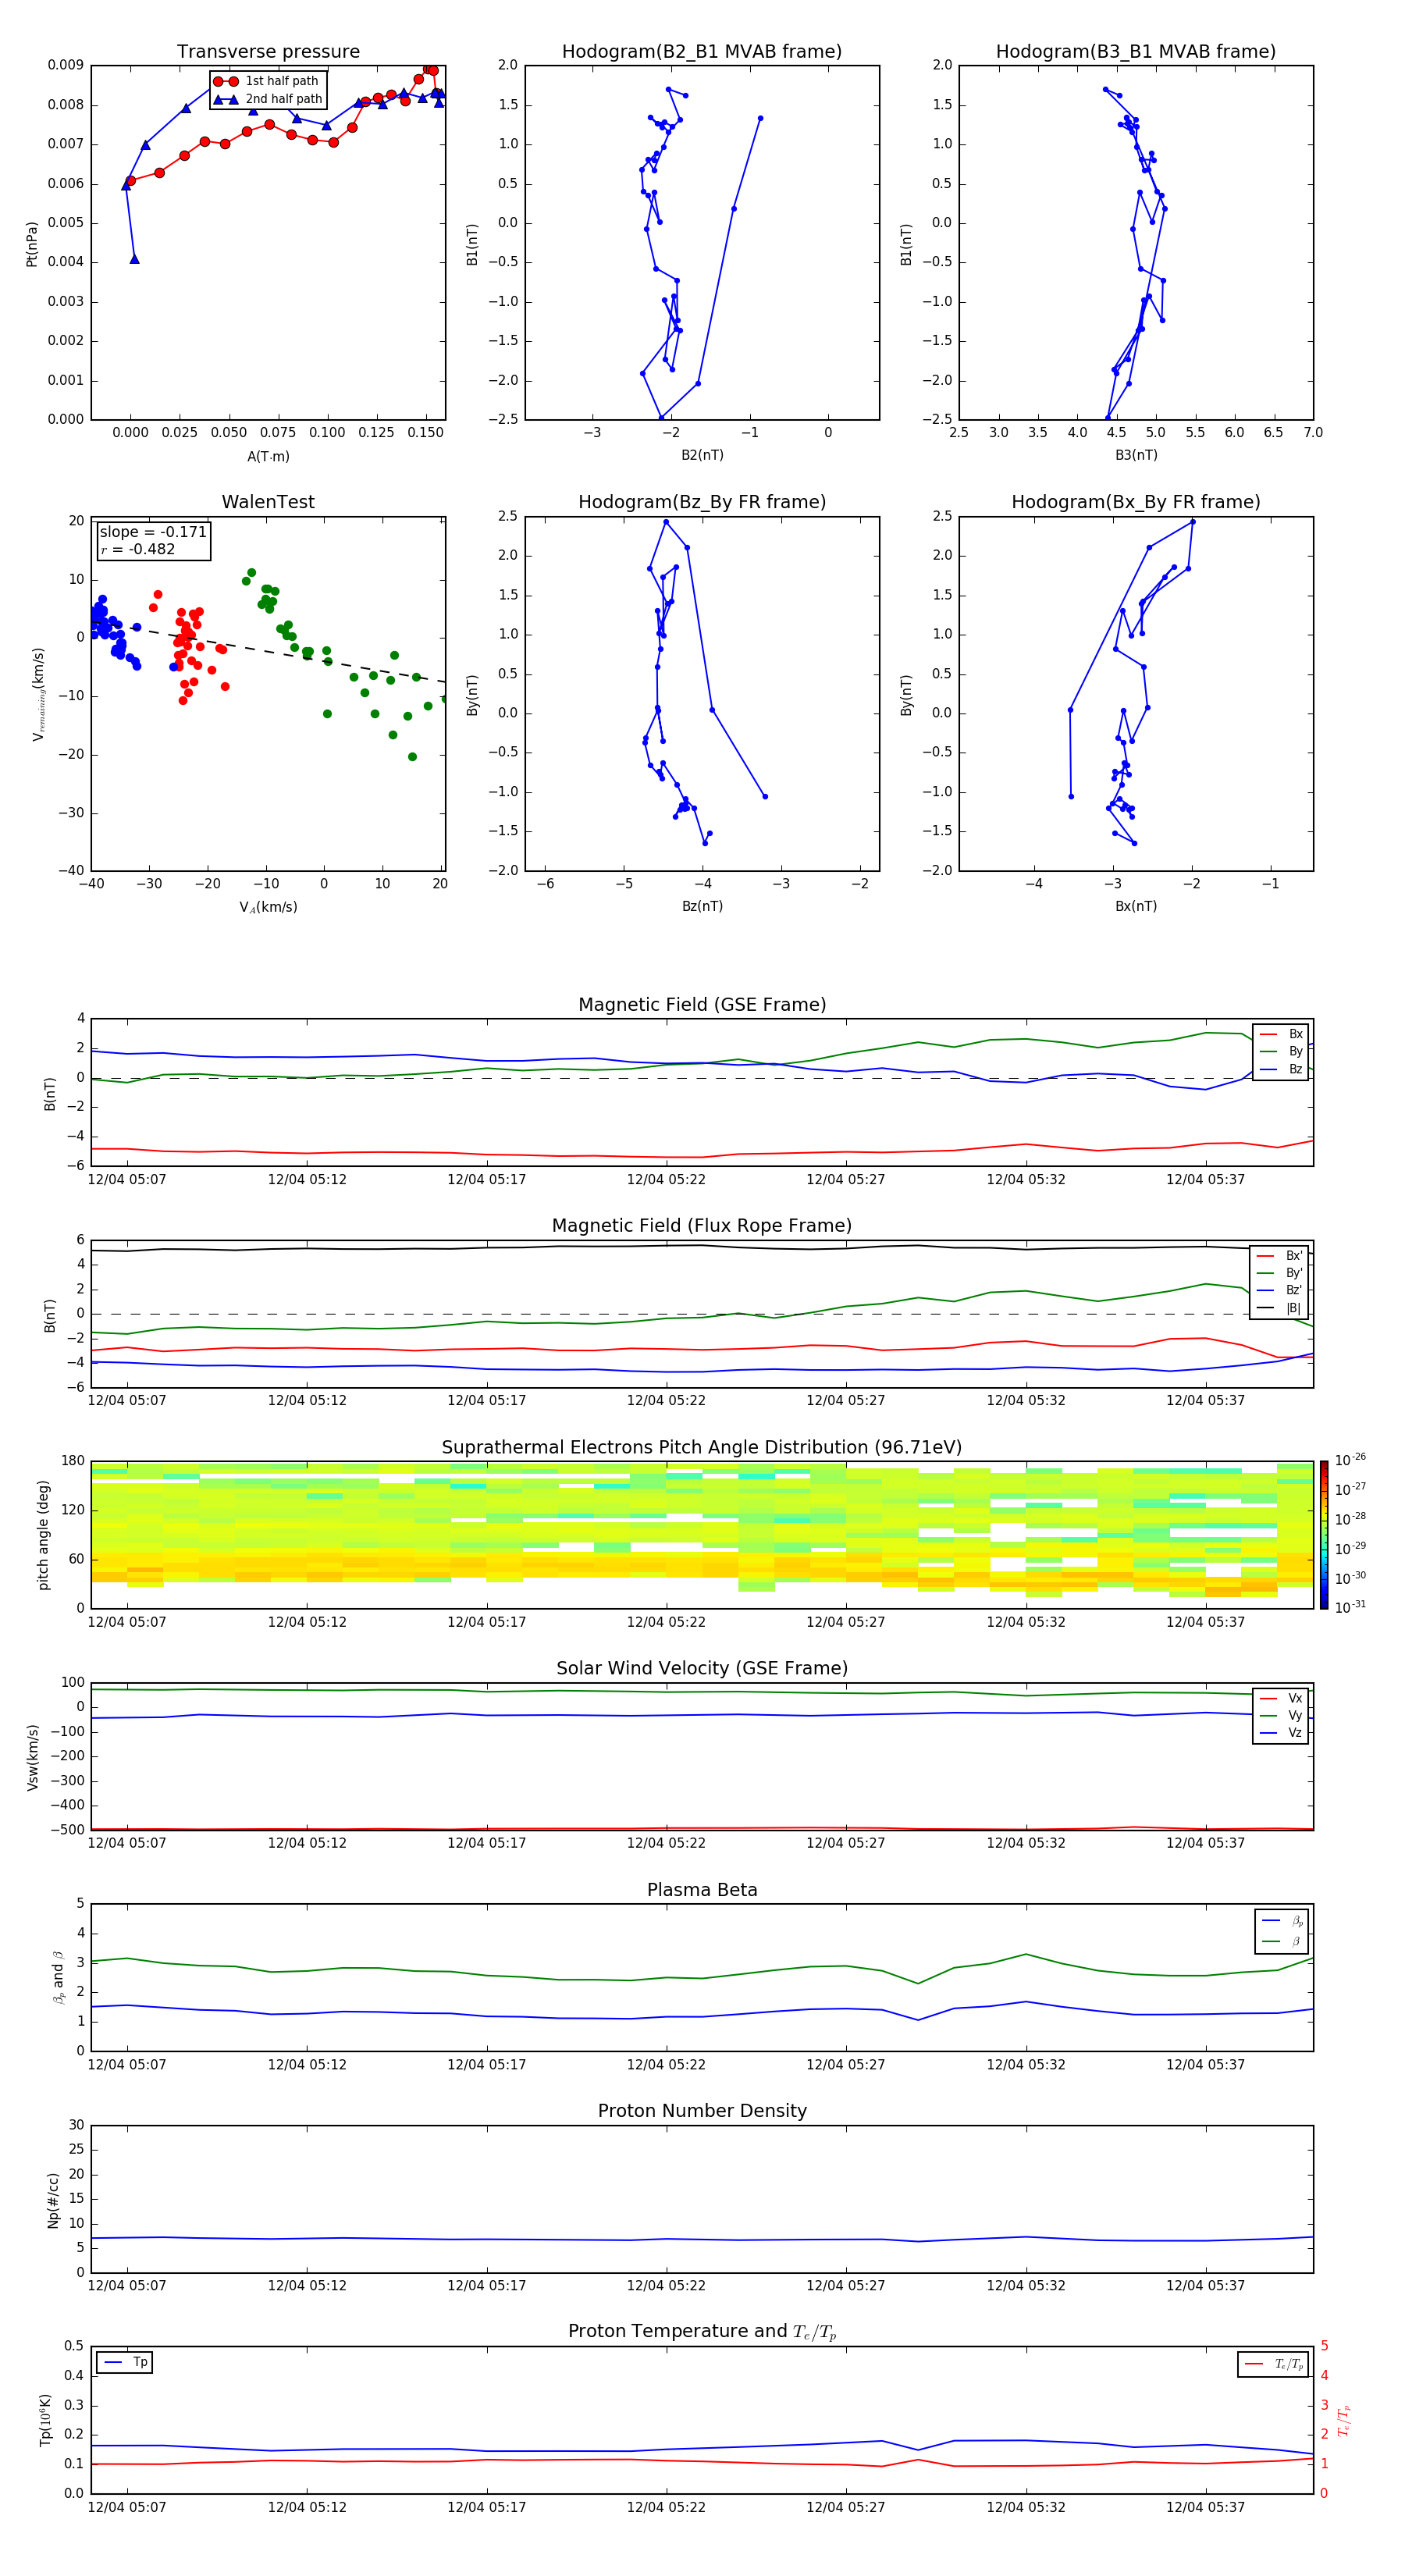
Task: Click the B3(nT) x-axis label
Action: tap(1136, 455)
